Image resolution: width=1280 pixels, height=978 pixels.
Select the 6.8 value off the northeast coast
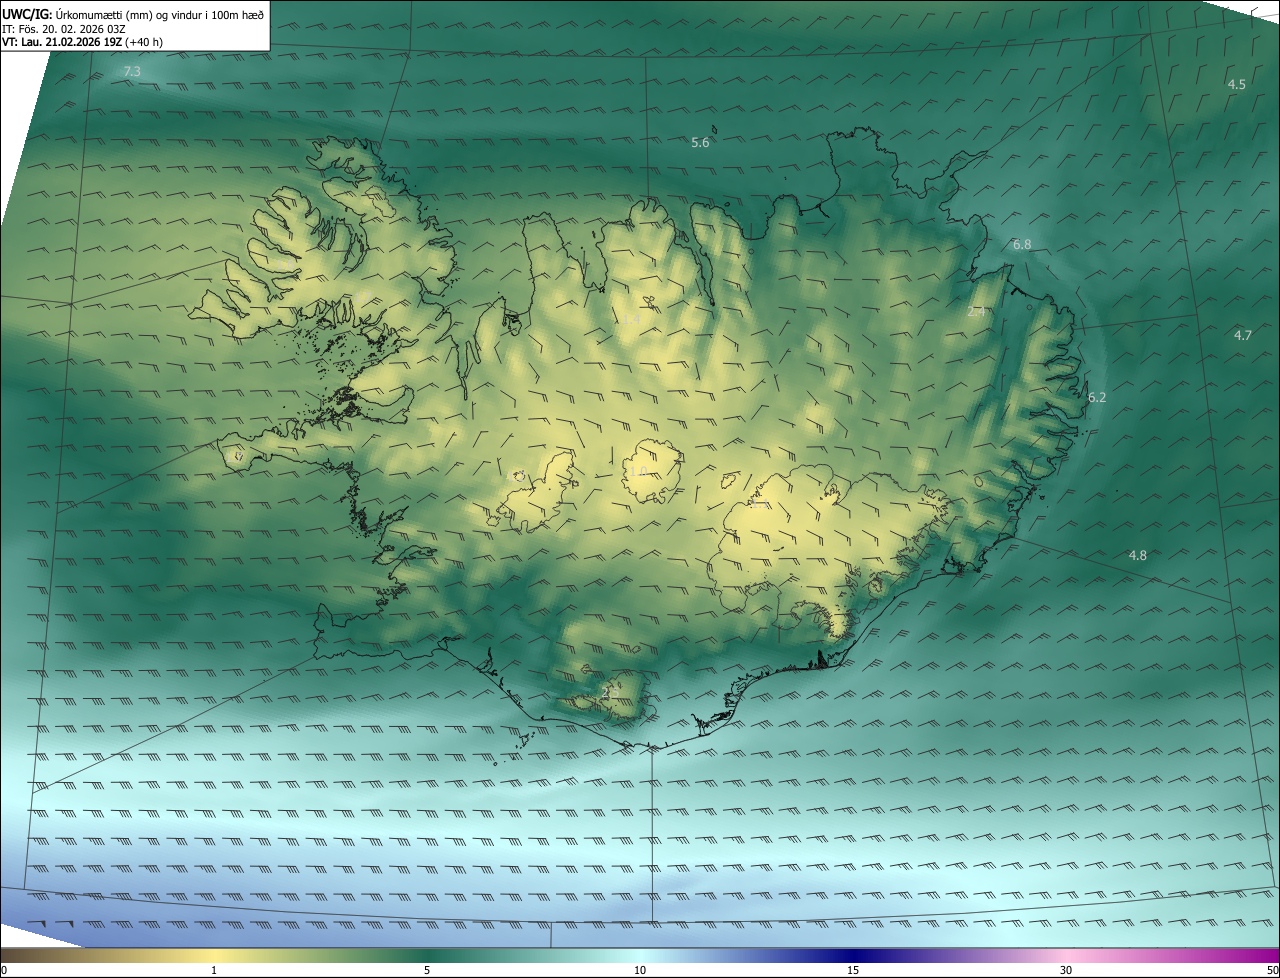1022,245
